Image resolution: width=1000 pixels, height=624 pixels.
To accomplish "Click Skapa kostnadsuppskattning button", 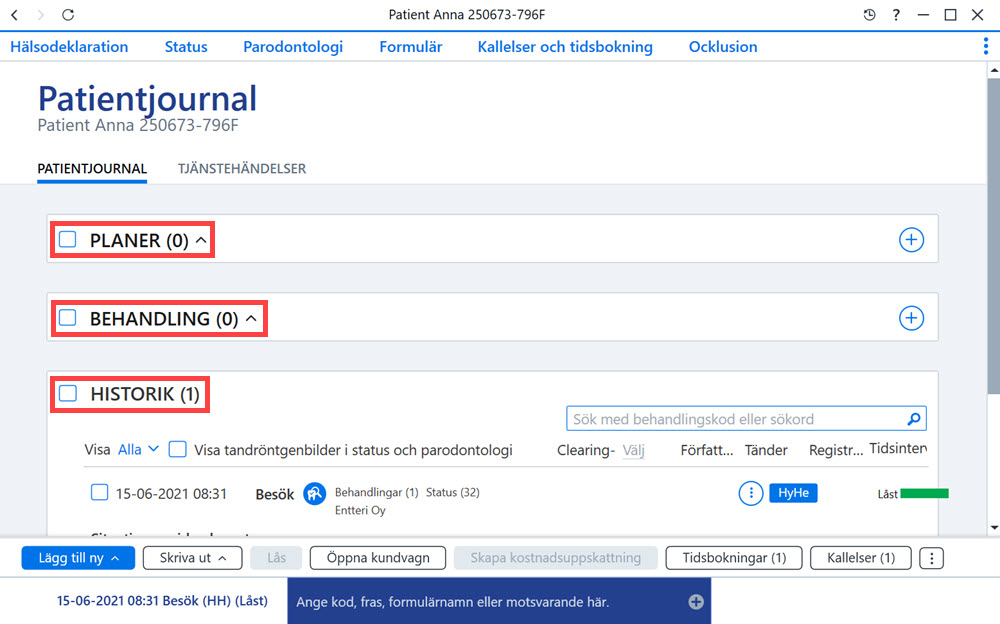I will coord(555,558).
